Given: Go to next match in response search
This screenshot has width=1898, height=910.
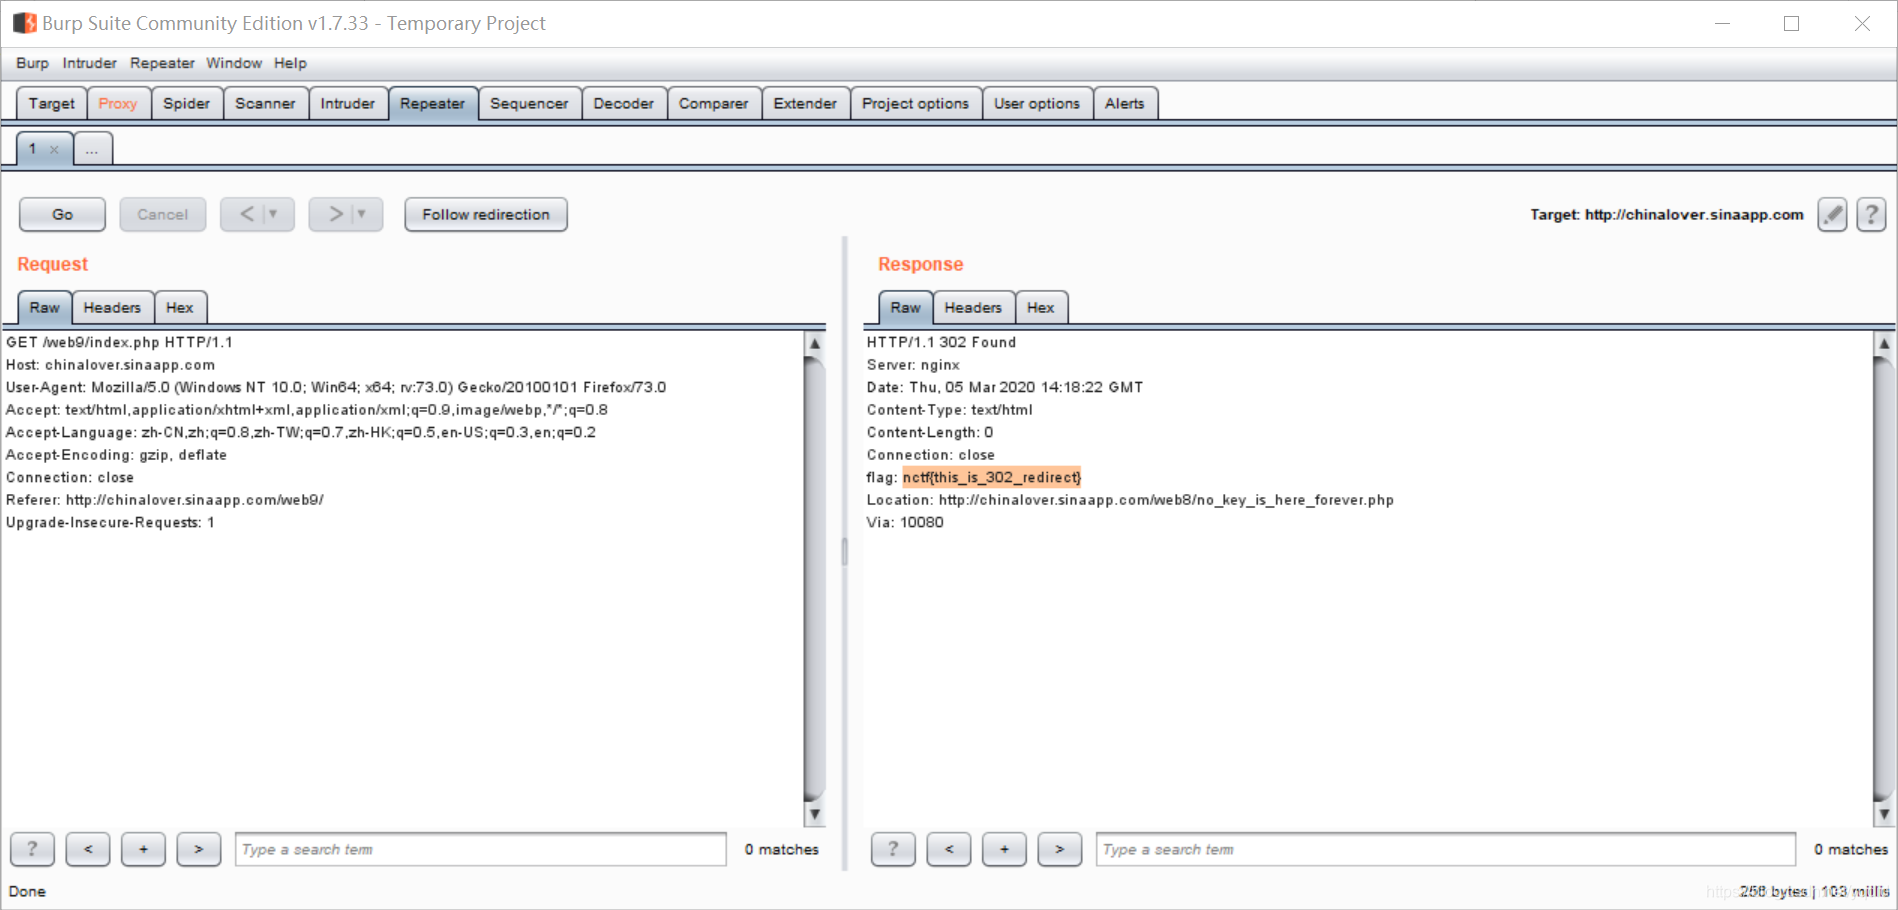Looking at the screenshot, I should pyautogui.click(x=1060, y=849).
